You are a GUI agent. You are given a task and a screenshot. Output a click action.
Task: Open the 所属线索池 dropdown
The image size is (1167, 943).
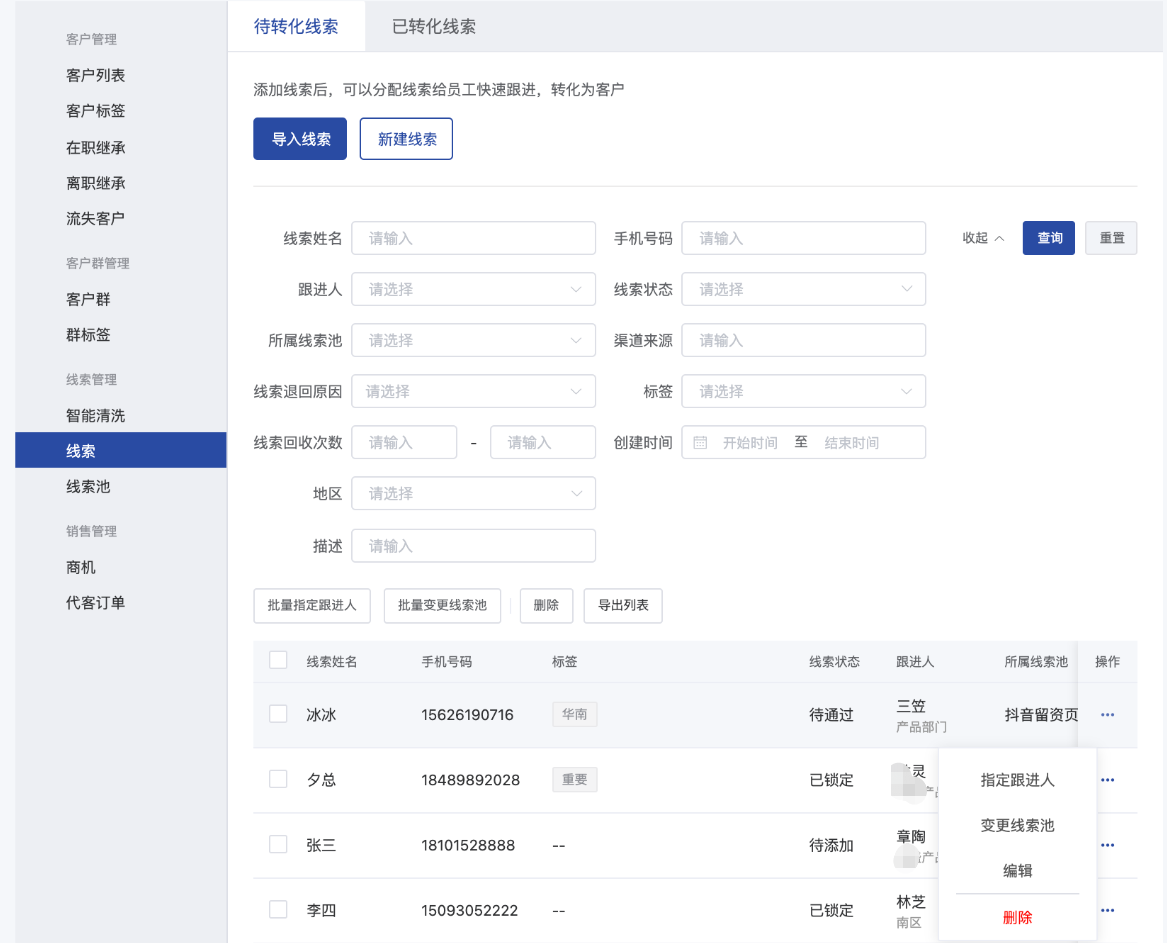click(473, 341)
